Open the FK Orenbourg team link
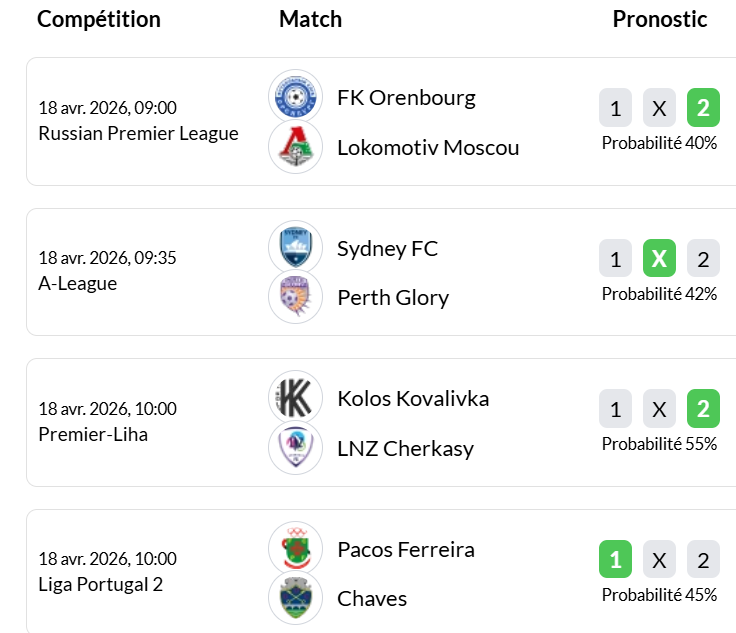This screenshot has width=736, height=633. [x=406, y=97]
